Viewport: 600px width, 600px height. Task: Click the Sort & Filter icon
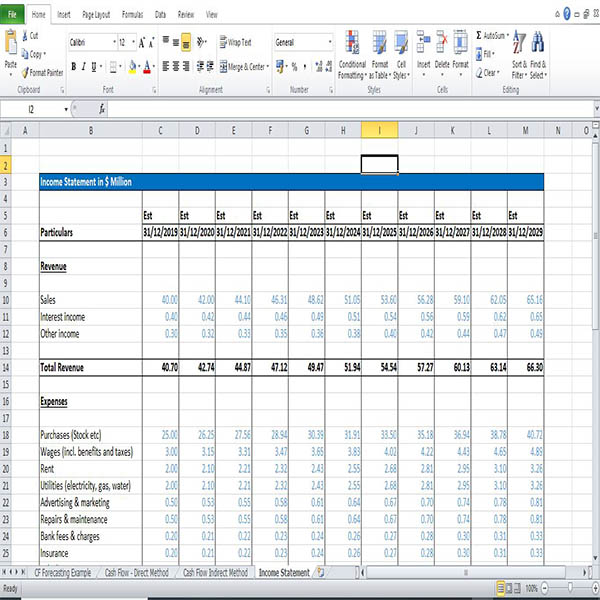pyautogui.click(x=519, y=42)
